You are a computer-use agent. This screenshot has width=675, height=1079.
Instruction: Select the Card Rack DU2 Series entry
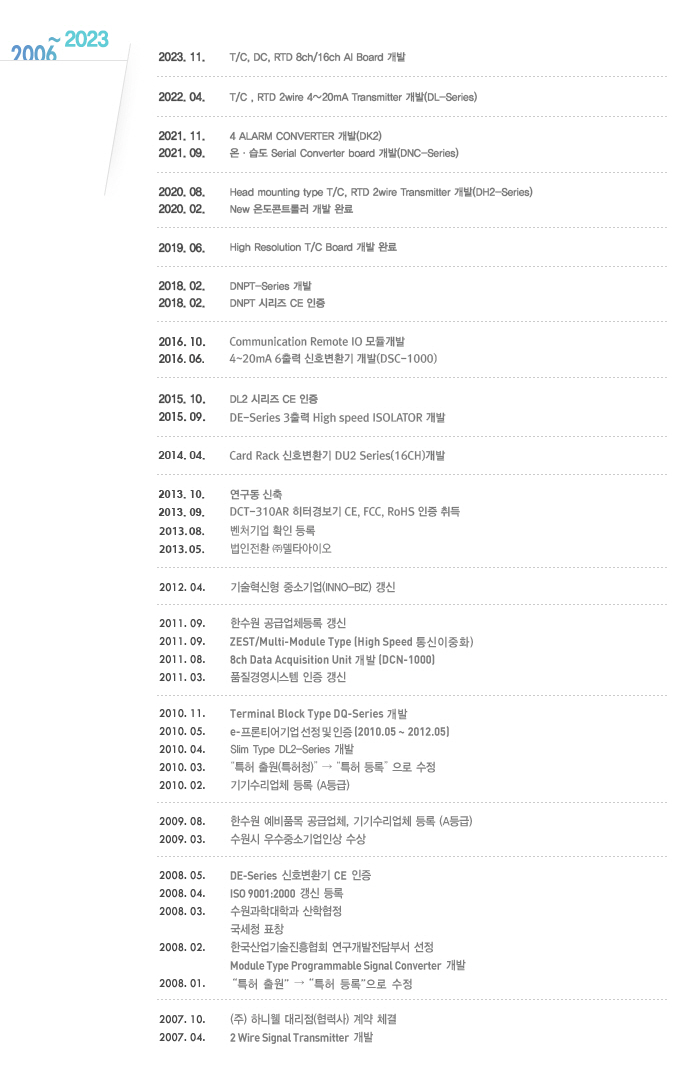(x=337, y=456)
